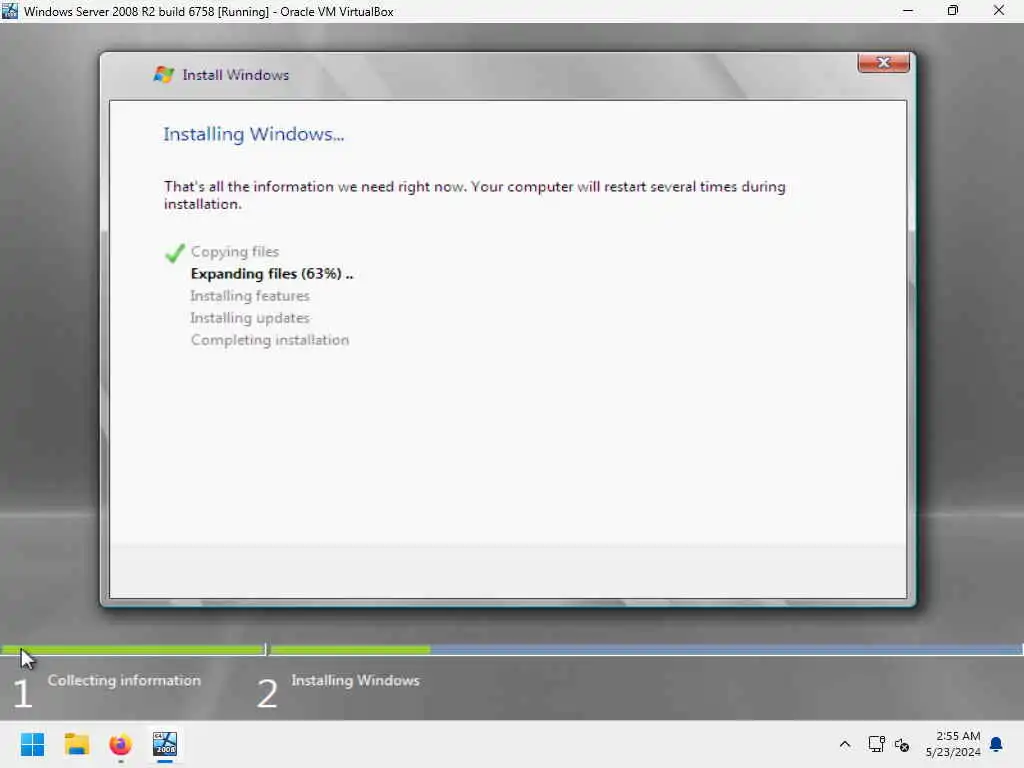1024x768 pixels.
Task: Close the Install Windows dialog
Action: pyautogui.click(x=884, y=62)
